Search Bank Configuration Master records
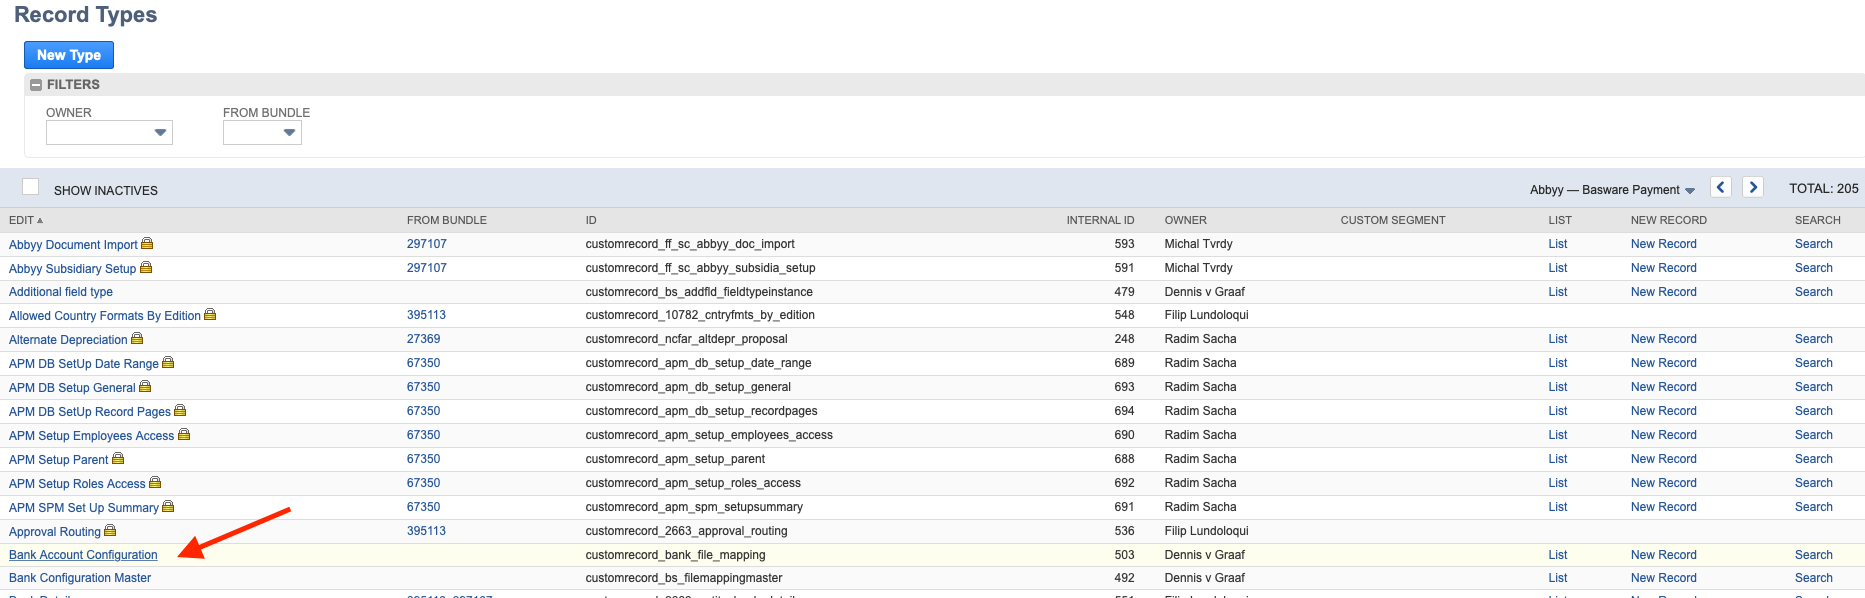The width and height of the screenshot is (1865, 598). click(x=1813, y=578)
